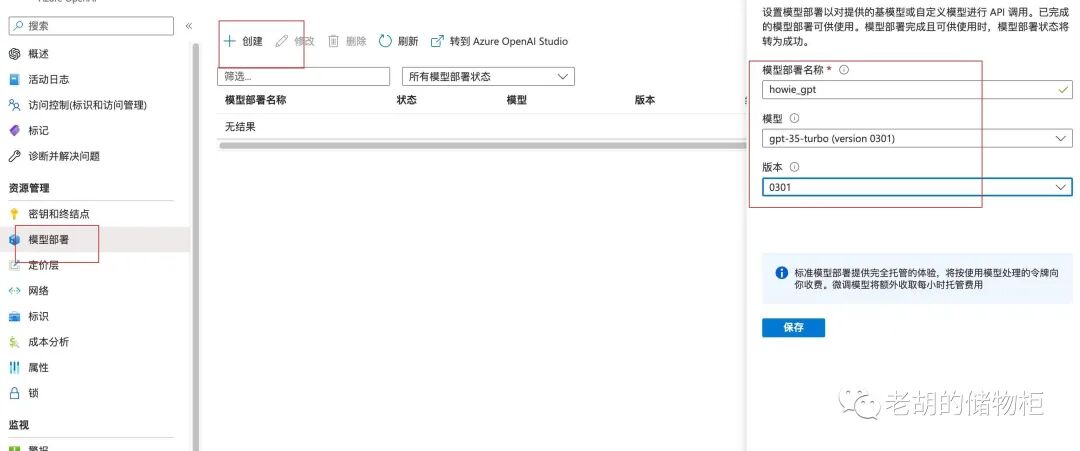Click info icon beside 版本 label
The width and height of the screenshot is (1080, 451).
coord(794,167)
